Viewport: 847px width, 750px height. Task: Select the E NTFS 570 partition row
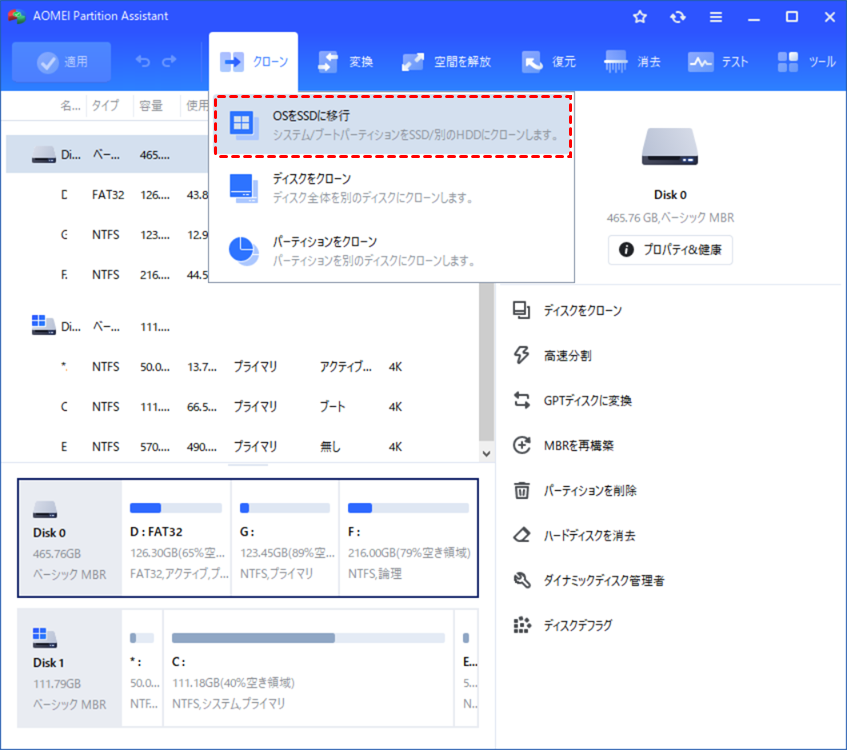242,446
